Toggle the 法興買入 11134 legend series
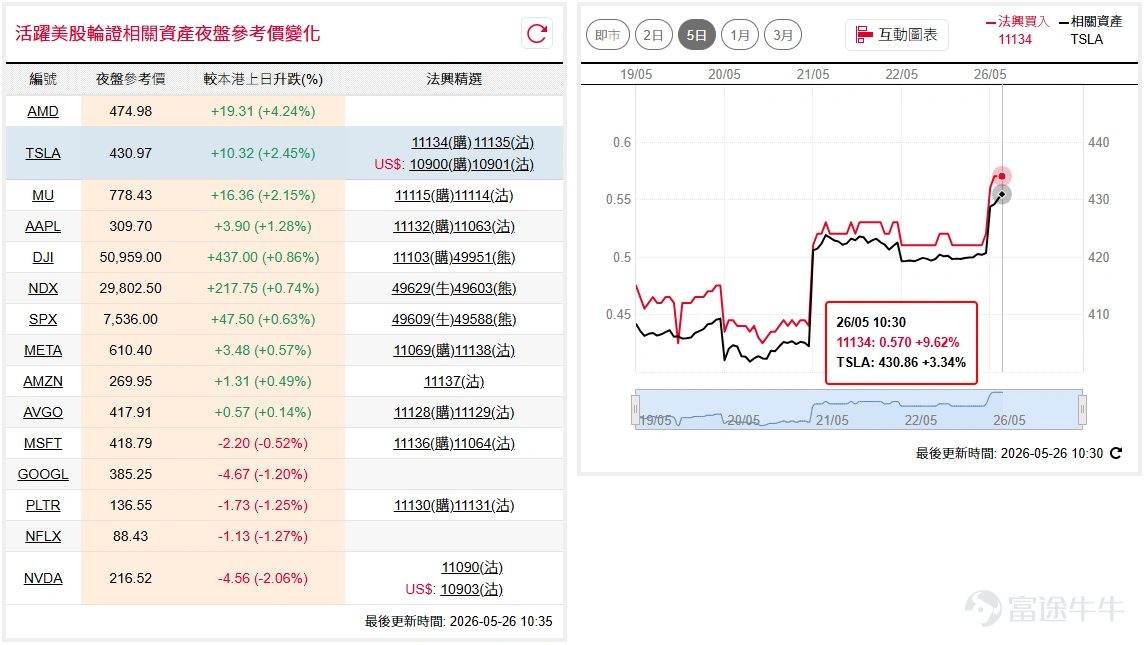This screenshot has height=645, width=1145. pos(1016,30)
